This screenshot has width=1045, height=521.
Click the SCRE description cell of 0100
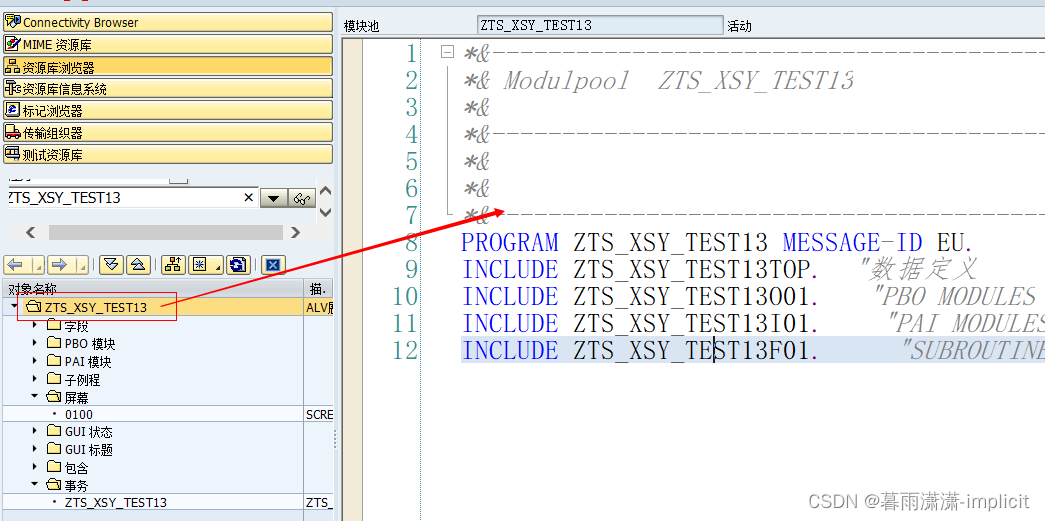pyautogui.click(x=319, y=414)
